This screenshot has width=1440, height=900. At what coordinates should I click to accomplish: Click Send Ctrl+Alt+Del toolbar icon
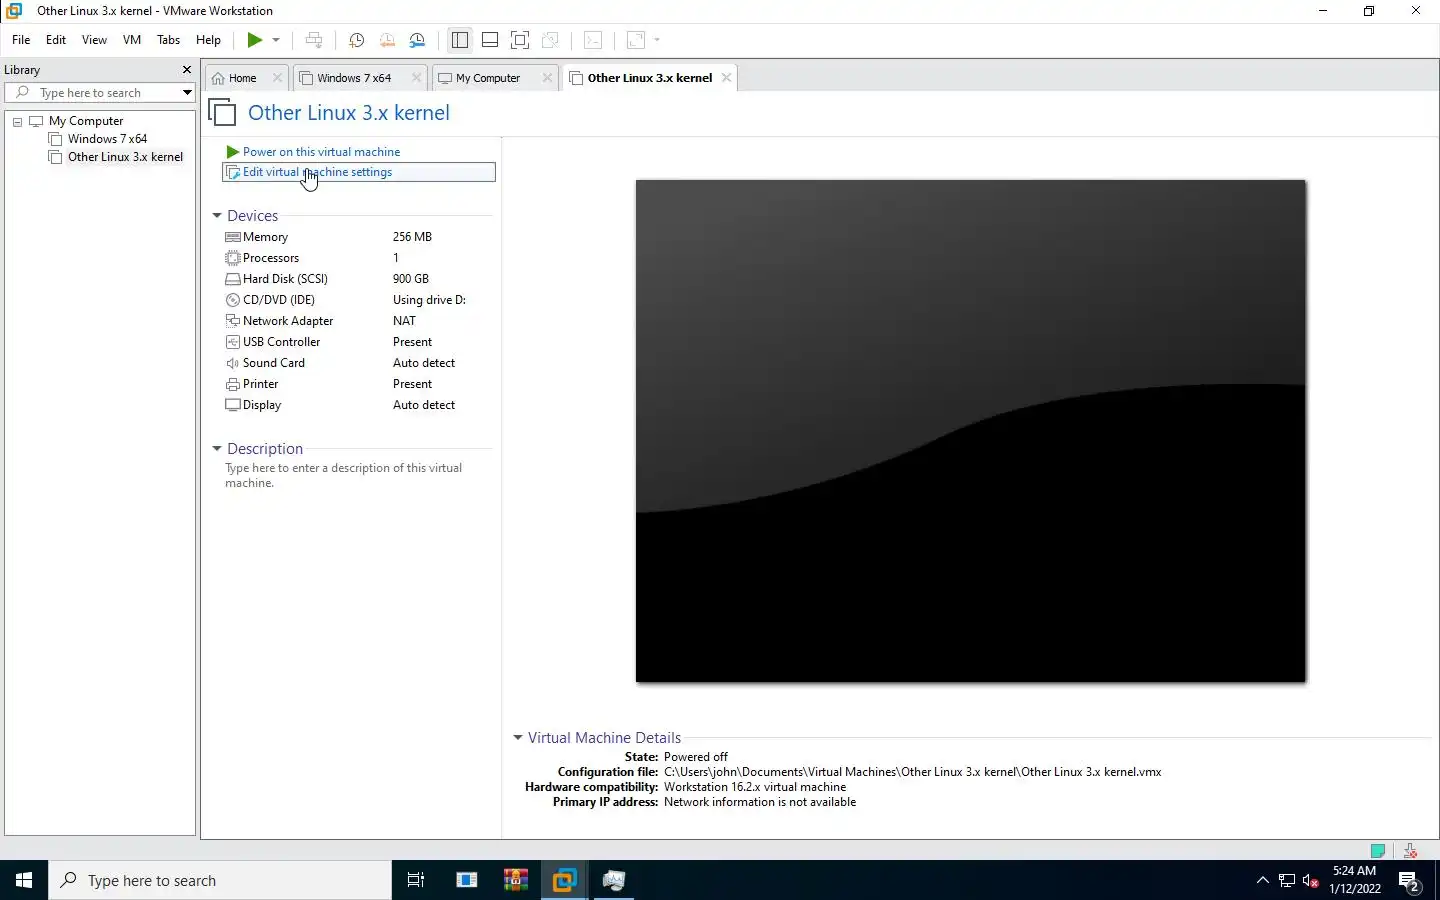click(x=314, y=40)
